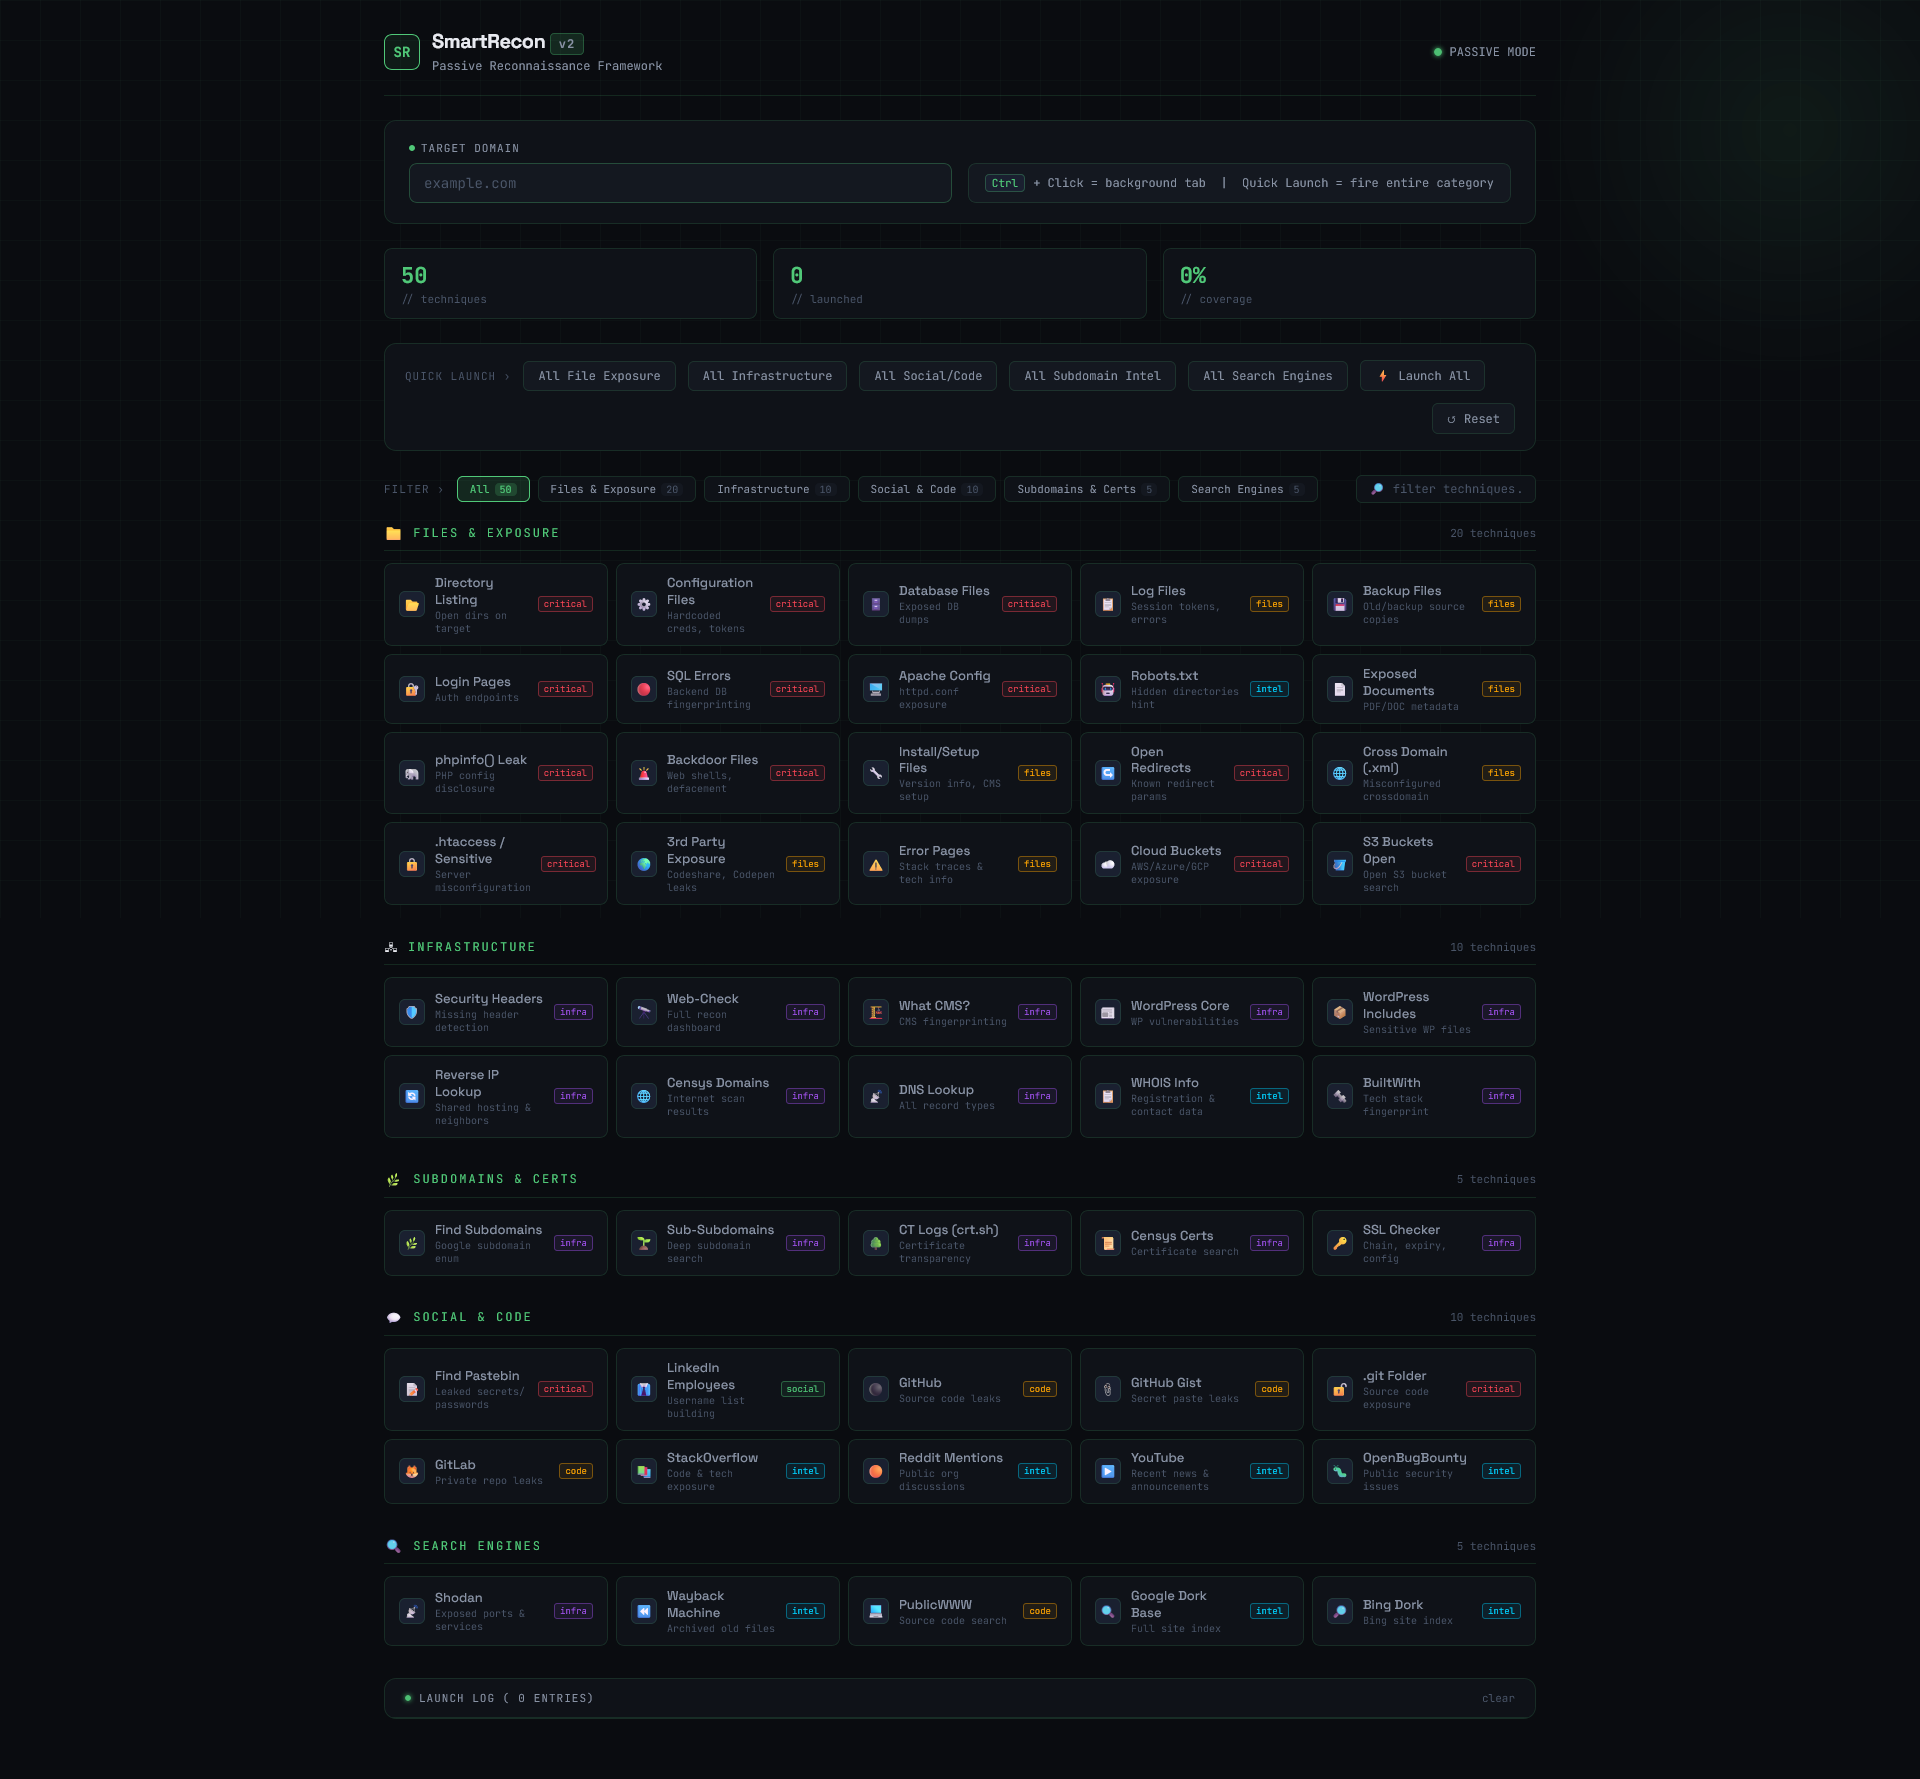This screenshot has width=1920, height=1779.
Task: Click the Backdoor Files icon
Action: tap(644, 773)
